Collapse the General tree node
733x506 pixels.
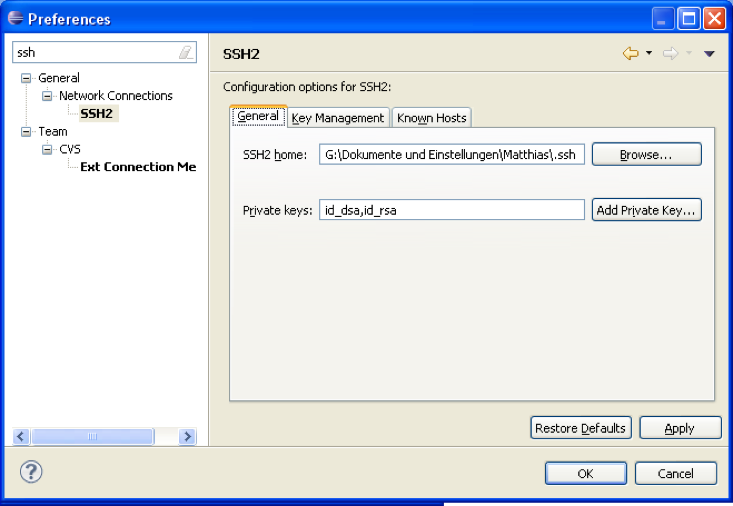click(x=27, y=78)
